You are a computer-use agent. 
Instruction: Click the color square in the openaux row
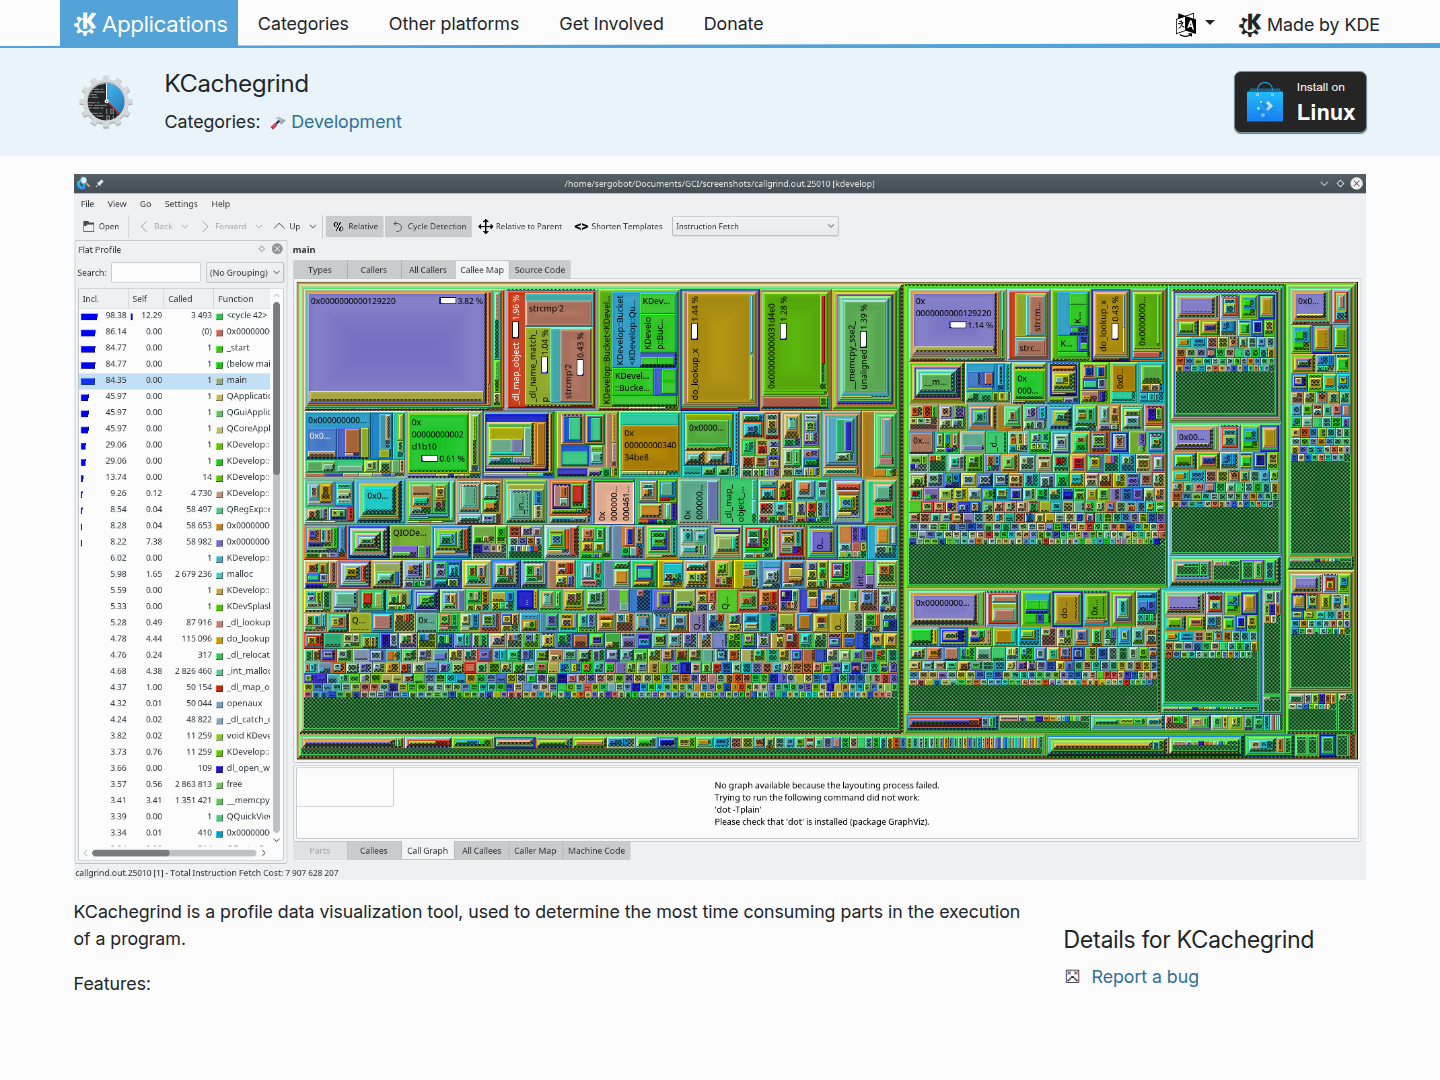(x=220, y=704)
